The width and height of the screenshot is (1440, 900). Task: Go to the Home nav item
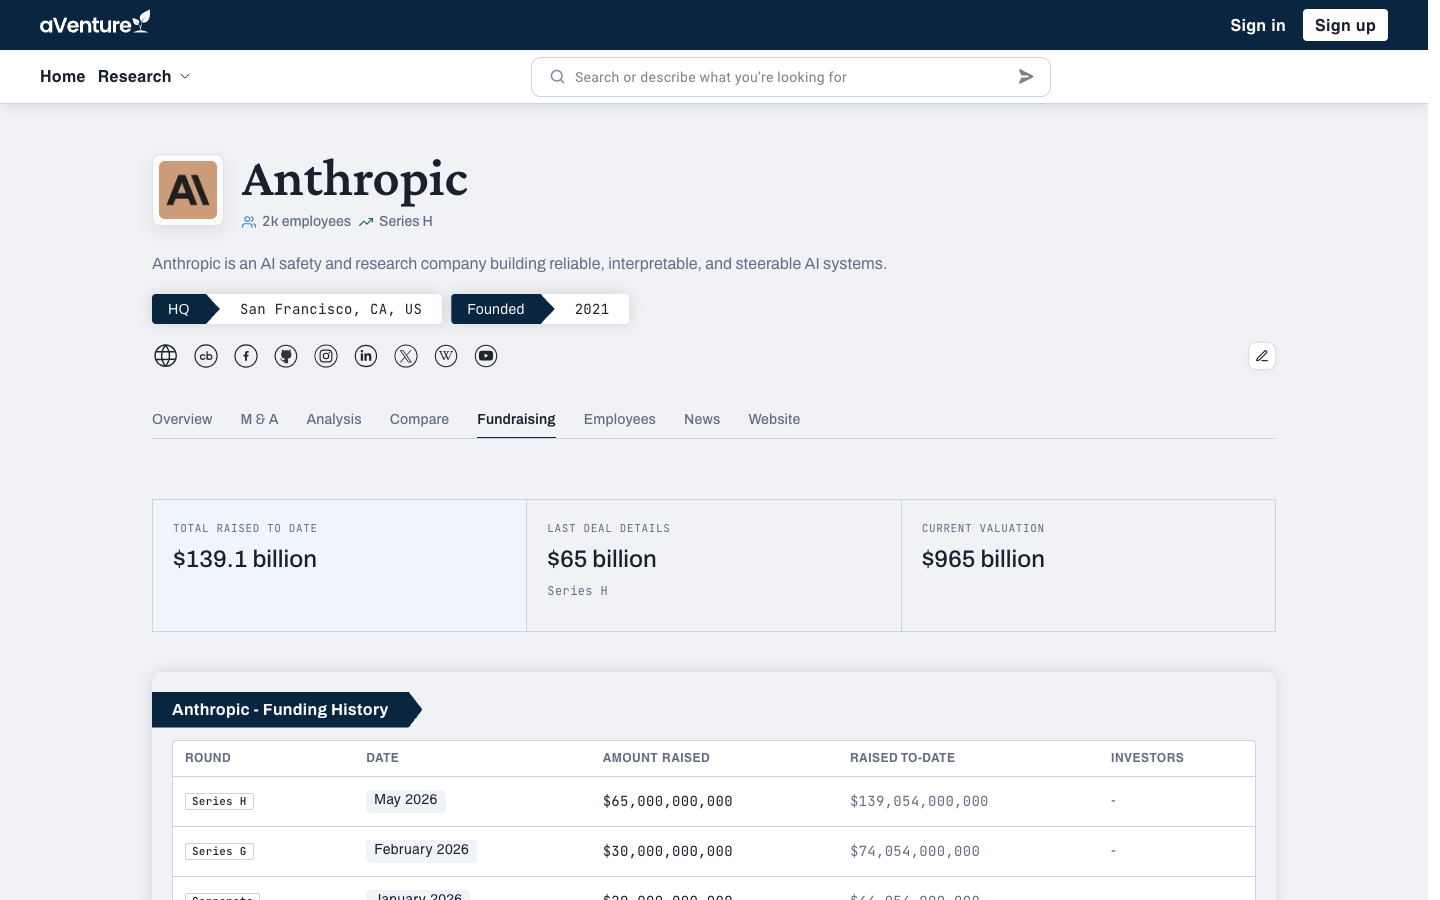pyautogui.click(x=63, y=76)
